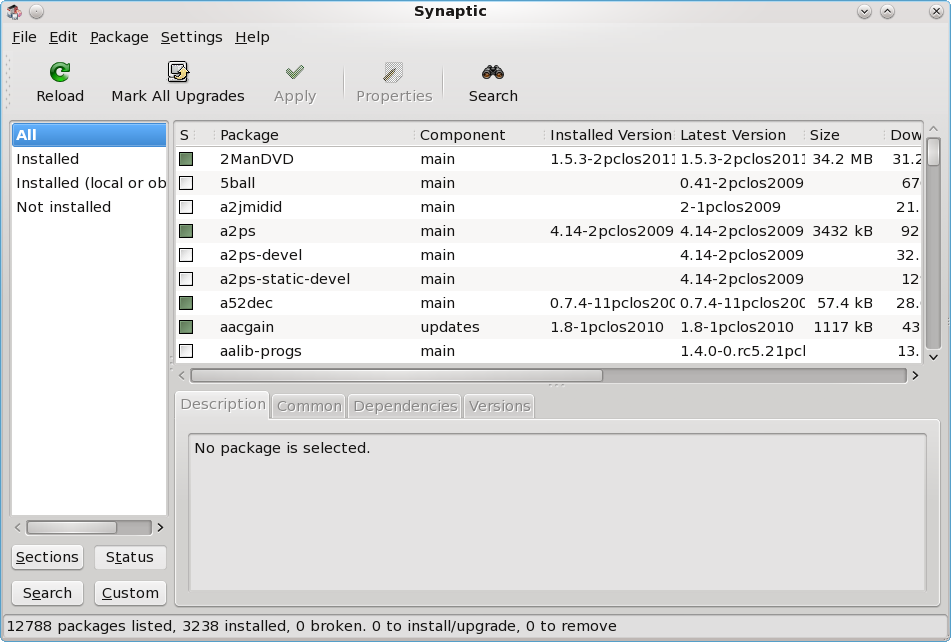Screen dimensions: 951x642
Task: Select the aalib-progs package name
Action: coord(261,351)
